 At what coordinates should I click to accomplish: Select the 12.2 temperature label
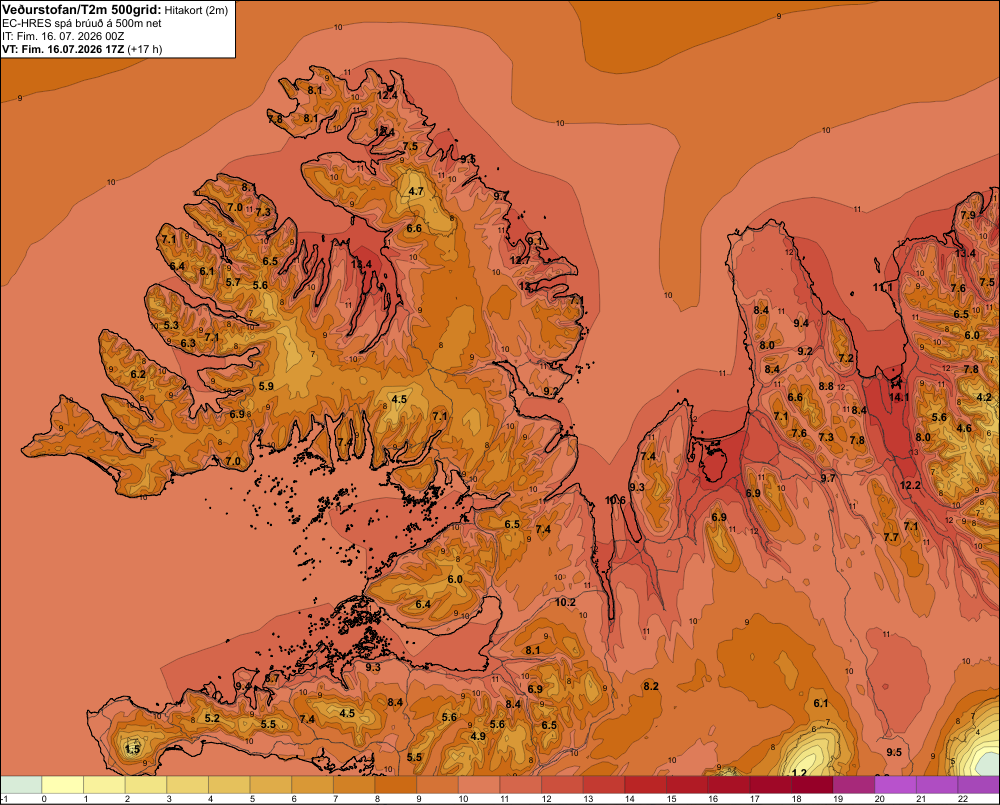point(910,485)
